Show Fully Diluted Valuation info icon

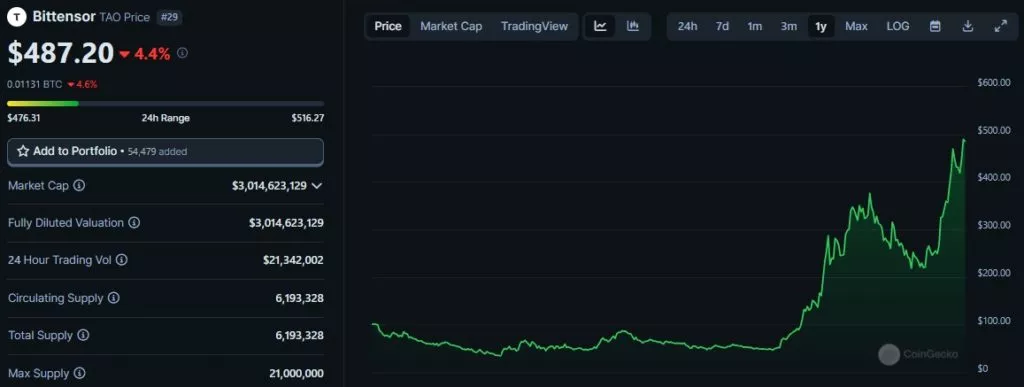[134, 223]
